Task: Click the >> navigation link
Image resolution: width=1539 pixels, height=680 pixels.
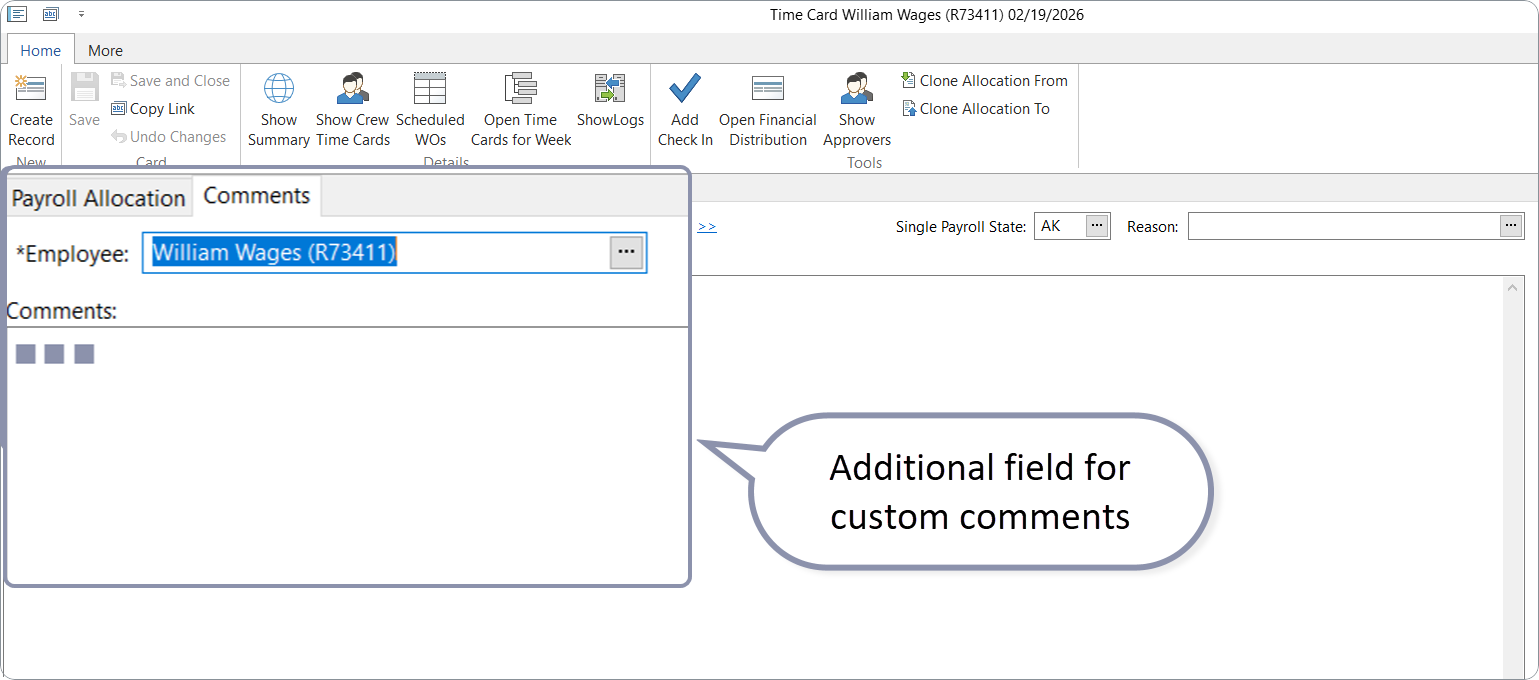Action: [707, 227]
